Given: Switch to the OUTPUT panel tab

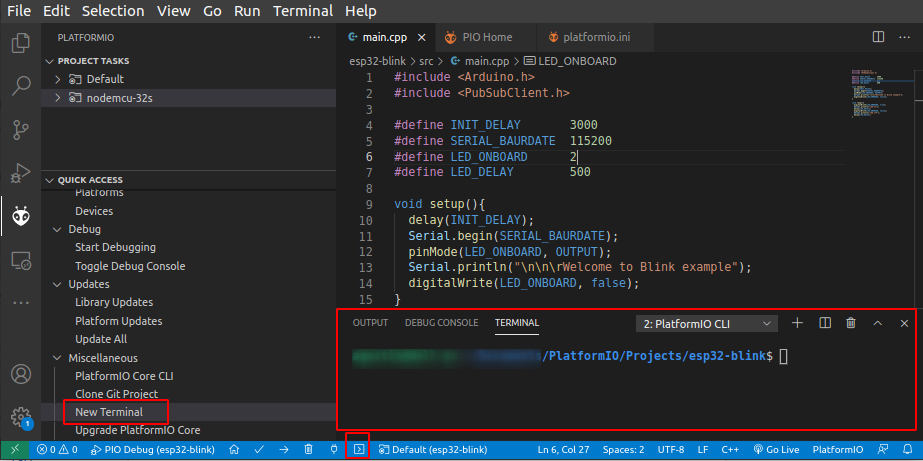Looking at the screenshot, I should tap(370, 323).
